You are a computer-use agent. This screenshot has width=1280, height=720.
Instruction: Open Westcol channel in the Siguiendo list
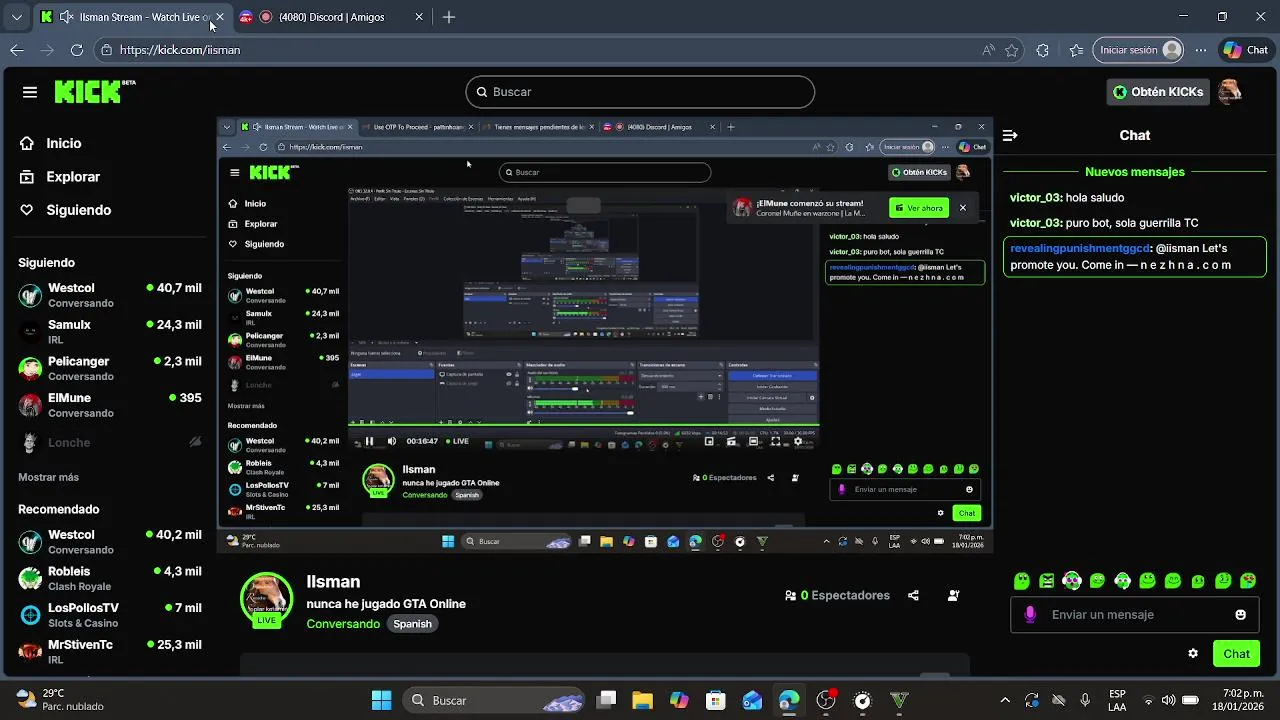[x=110, y=295]
